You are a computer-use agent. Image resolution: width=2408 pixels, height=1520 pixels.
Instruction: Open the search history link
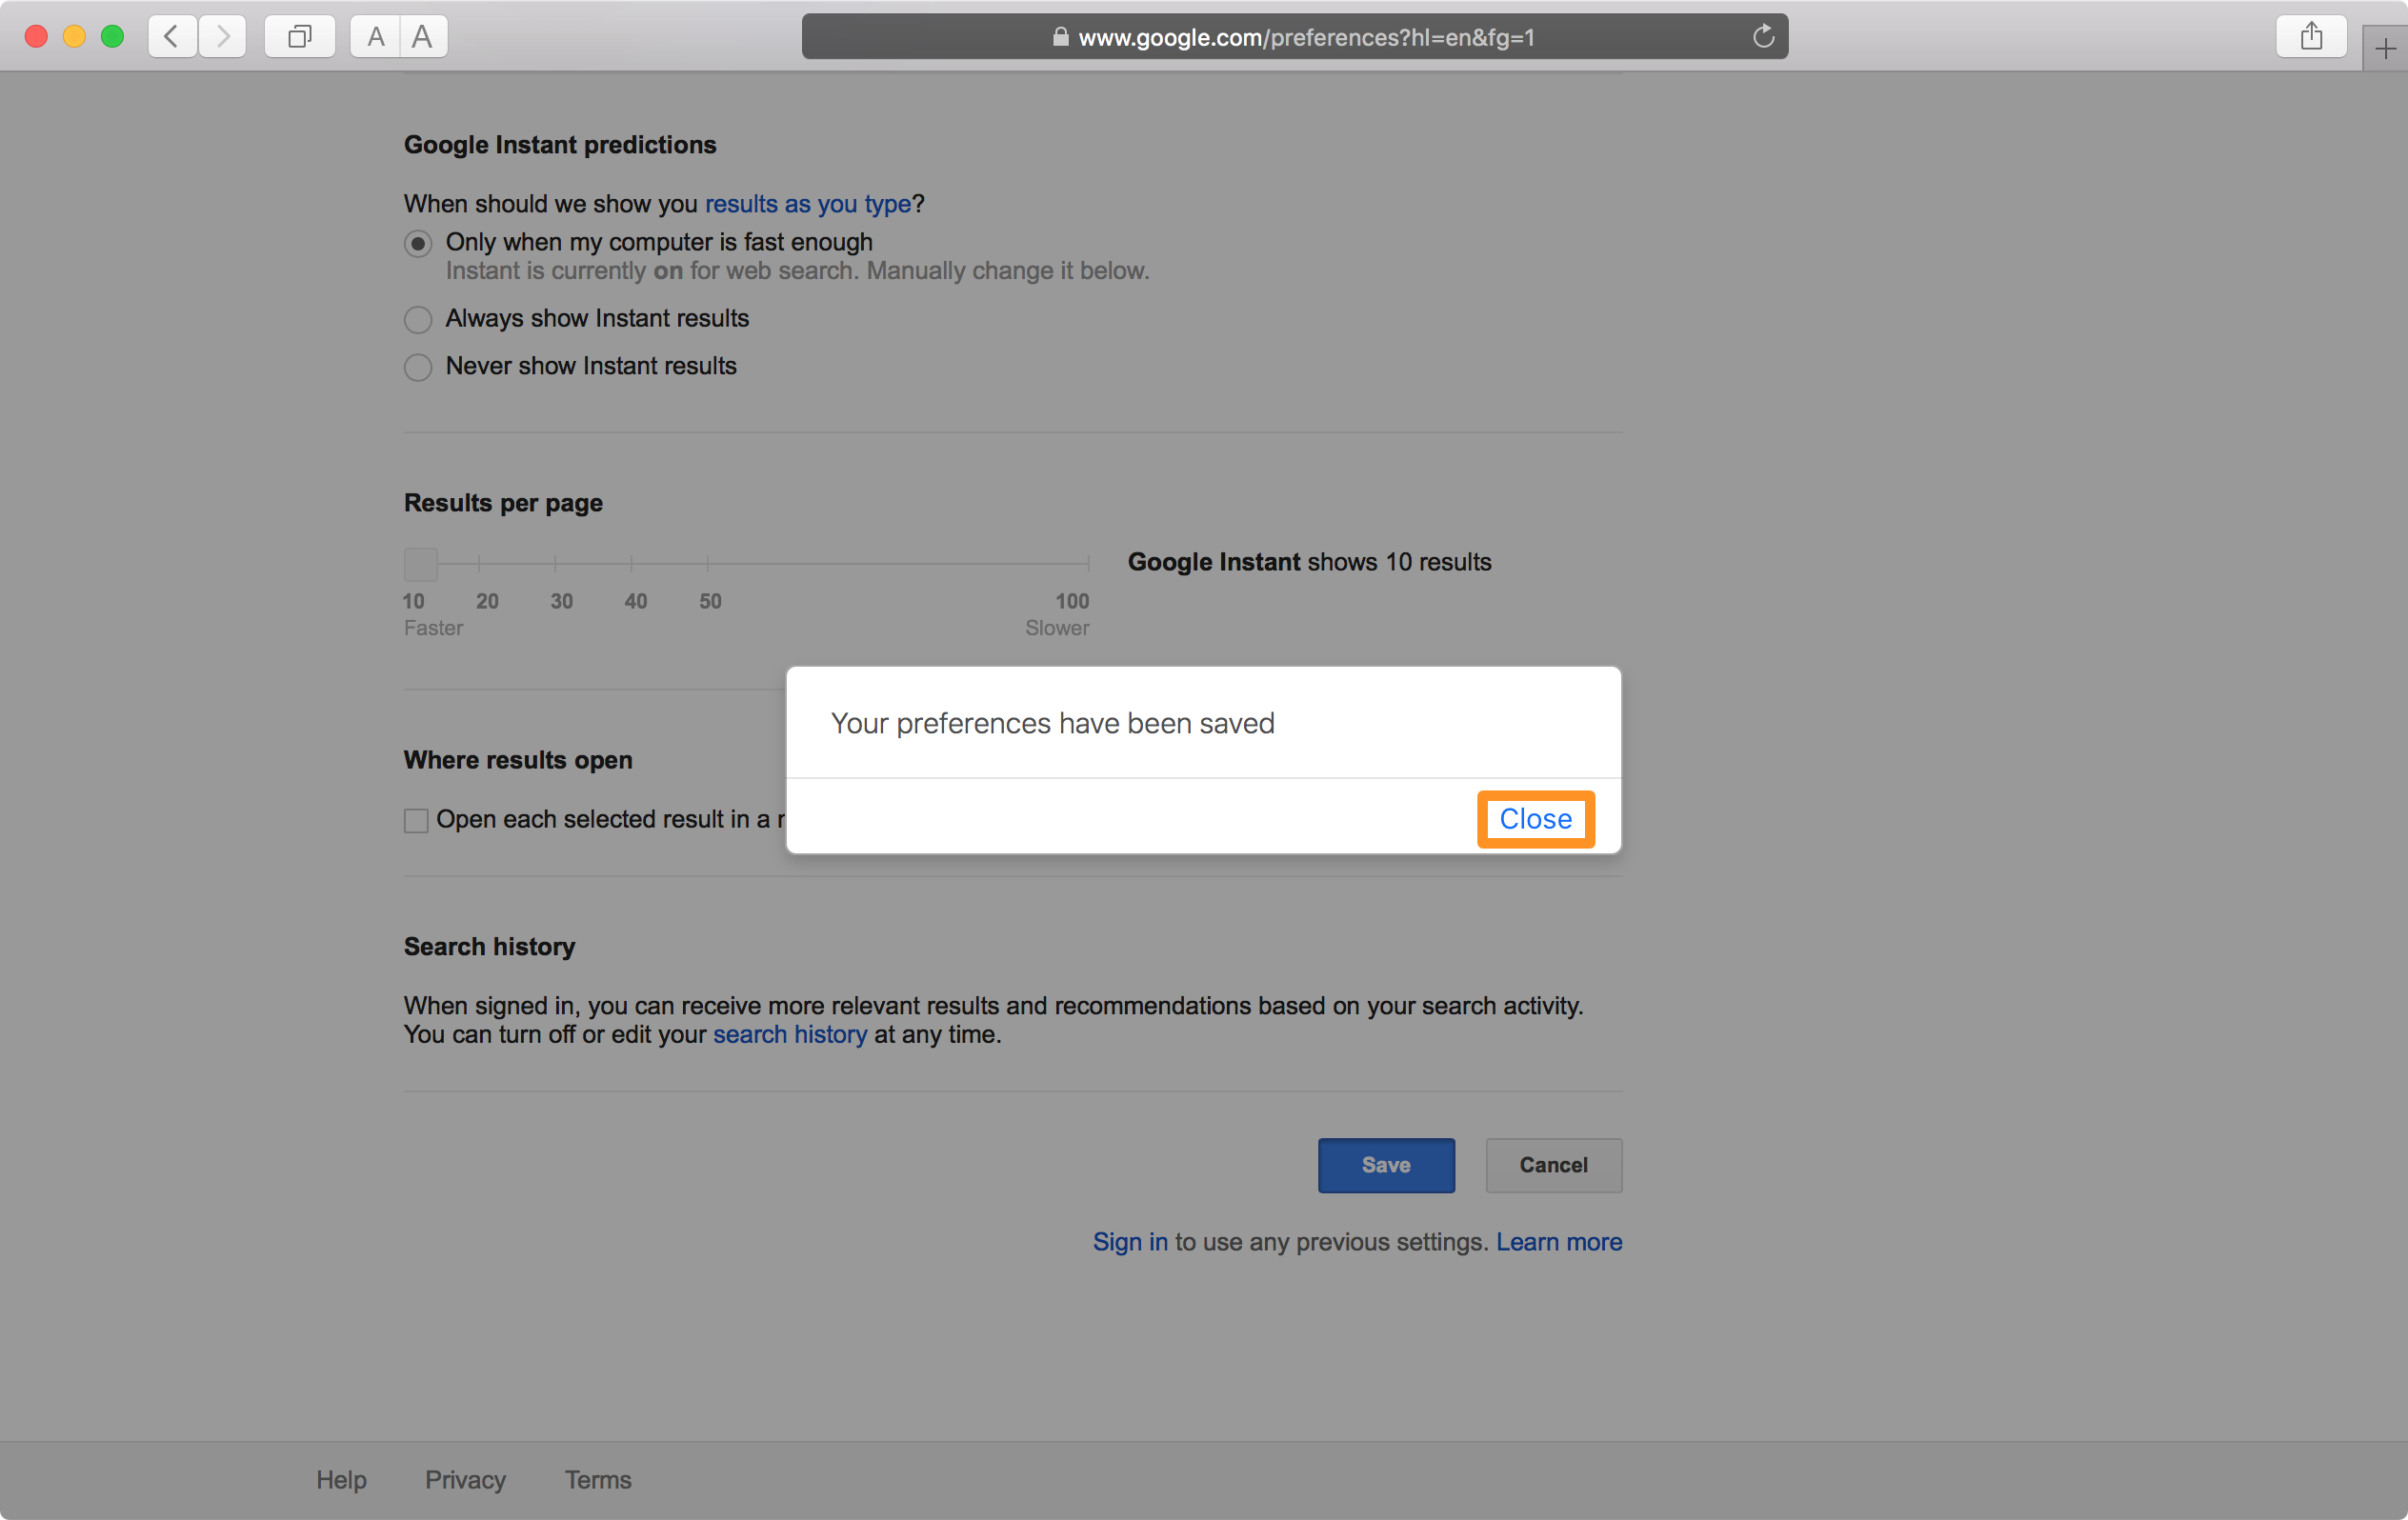789,1034
